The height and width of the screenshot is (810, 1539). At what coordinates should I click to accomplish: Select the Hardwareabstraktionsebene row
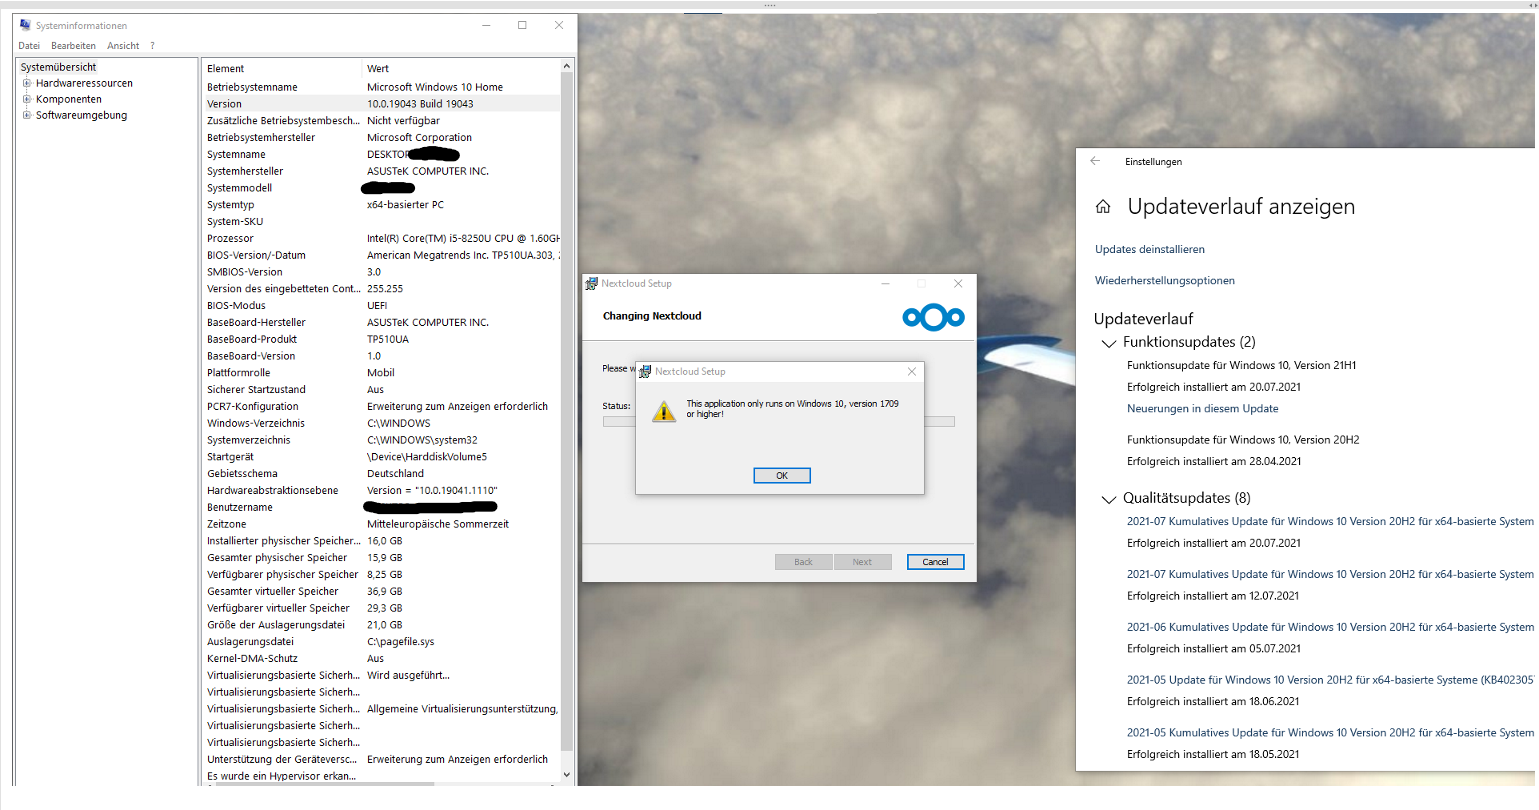[382, 491]
